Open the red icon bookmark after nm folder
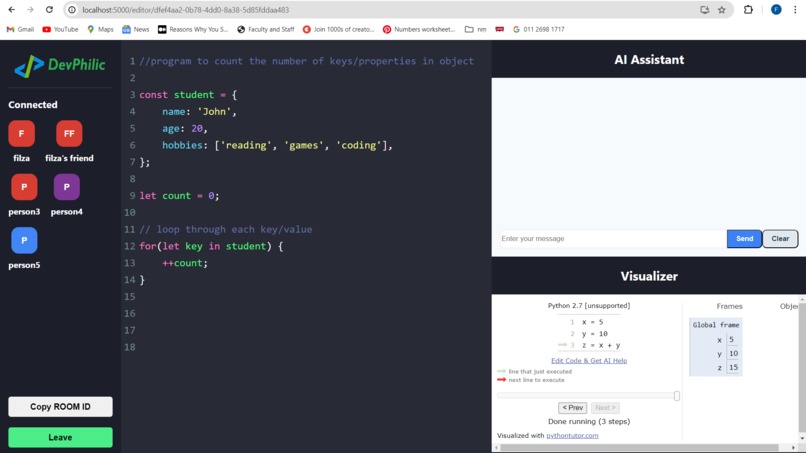The height and width of the screenshot is (453, 806). coord(500,29)
